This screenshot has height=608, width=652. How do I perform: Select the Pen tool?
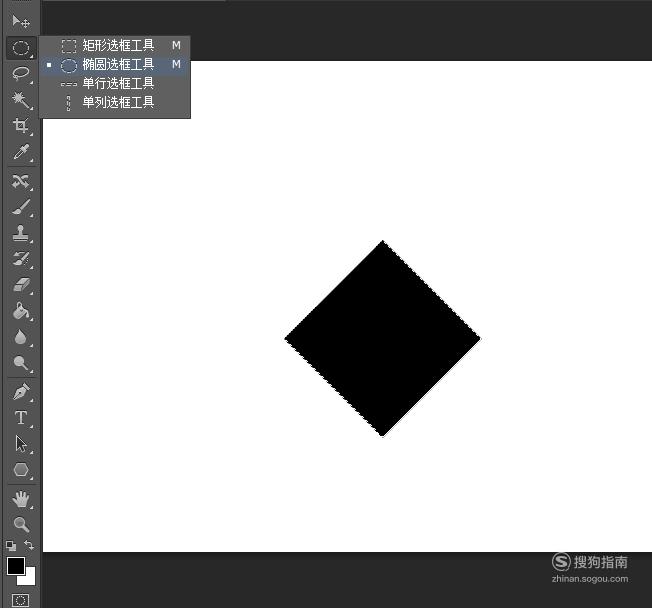tap(21, 392)
